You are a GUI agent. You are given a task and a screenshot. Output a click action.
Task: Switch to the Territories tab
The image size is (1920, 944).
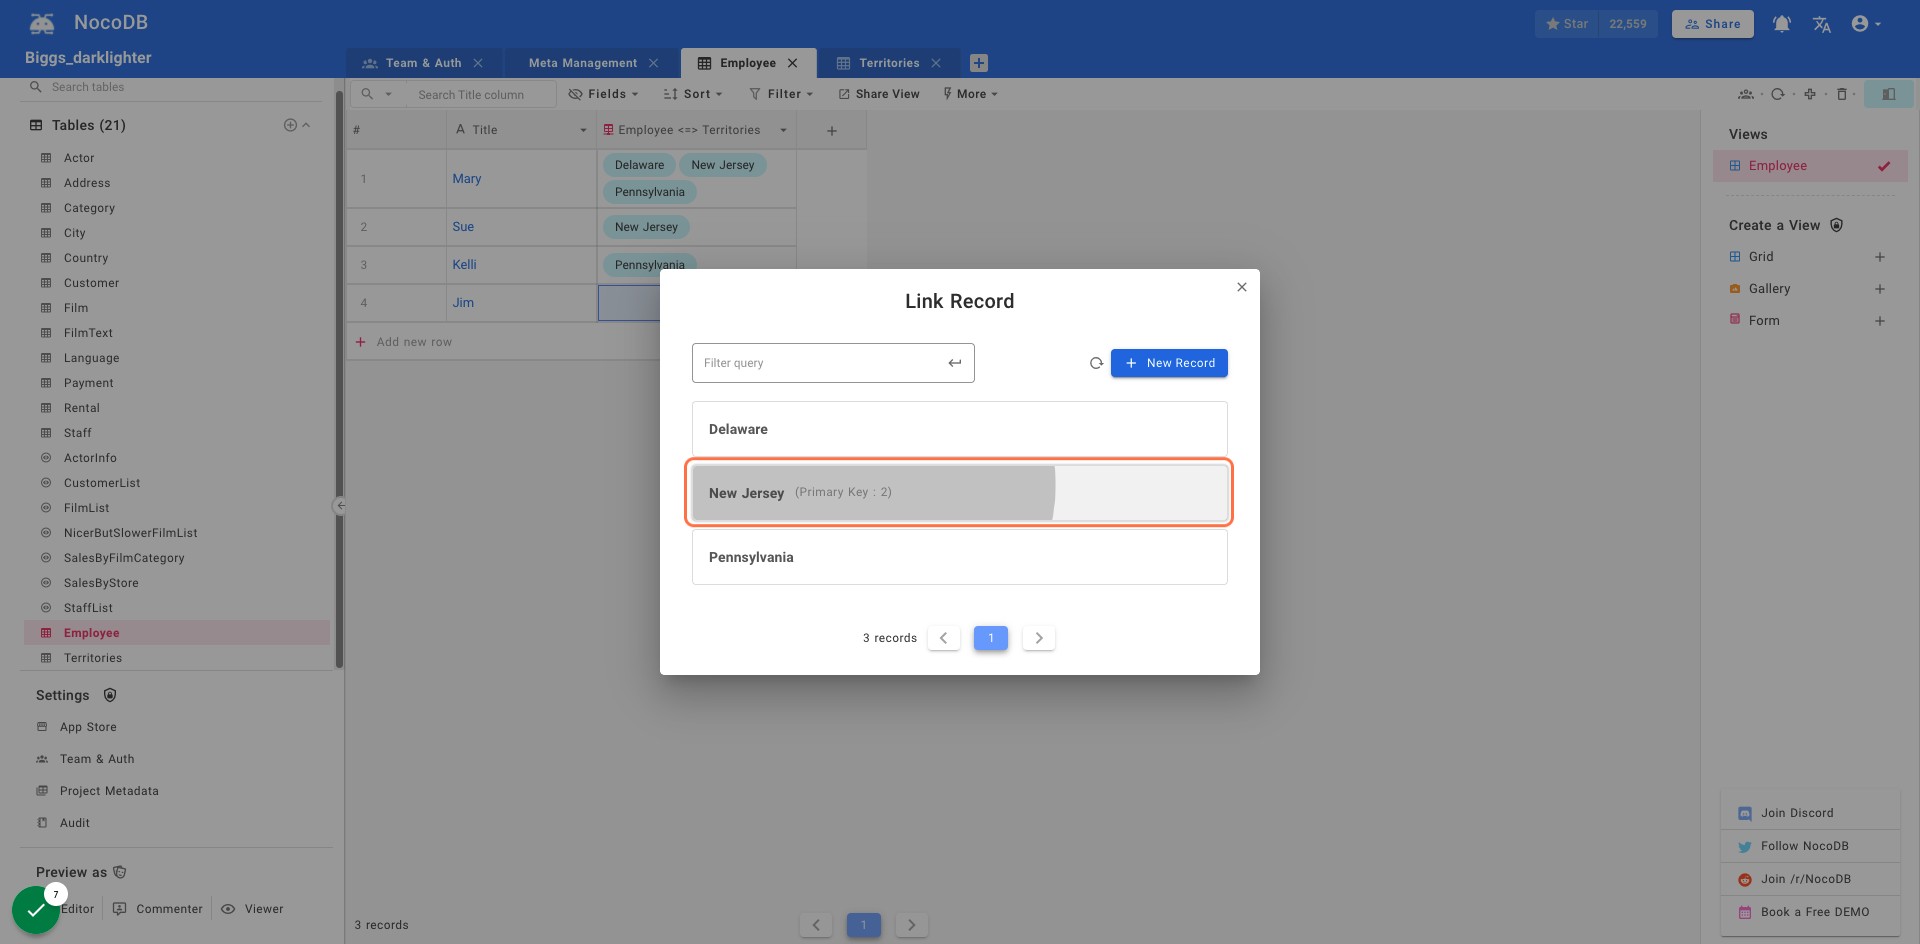click(x=888, y=63)
